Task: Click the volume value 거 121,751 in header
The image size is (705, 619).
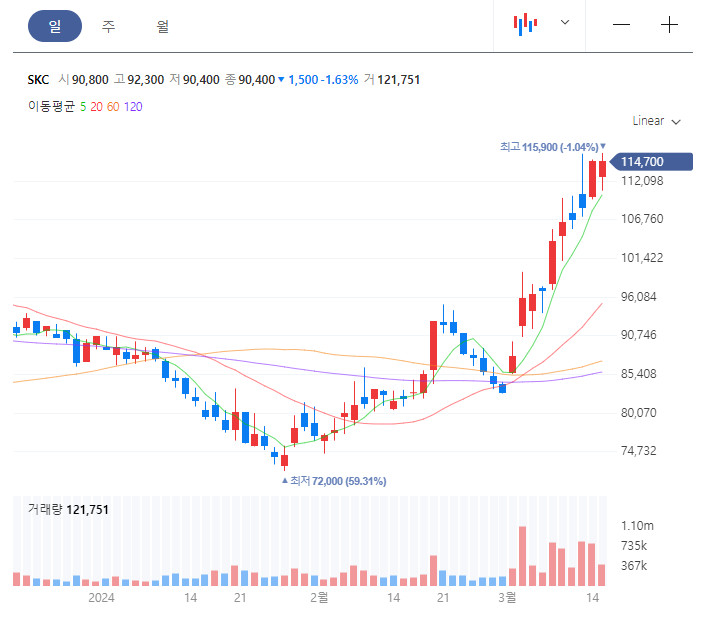Action: click(392, 80)
